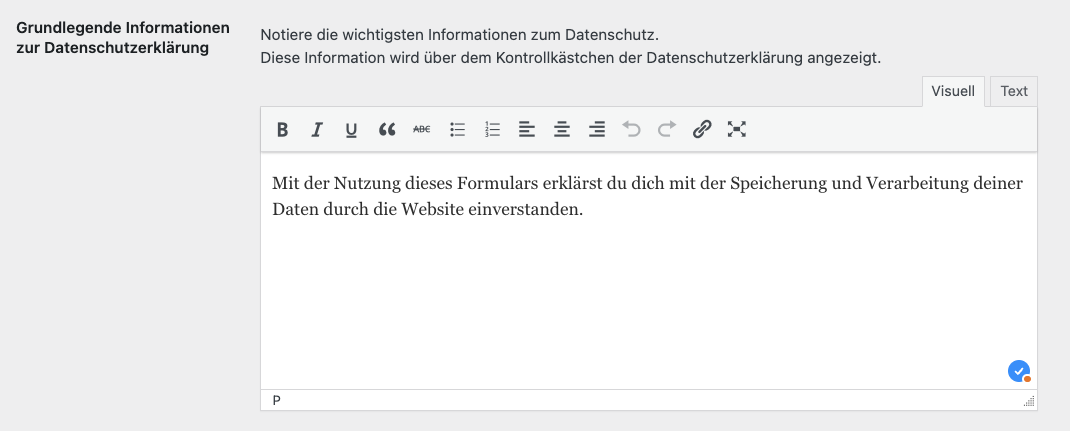This screenshot has height=431, width=1070.
Task: Select the P element path in status bar
Action: pos(277,400)
